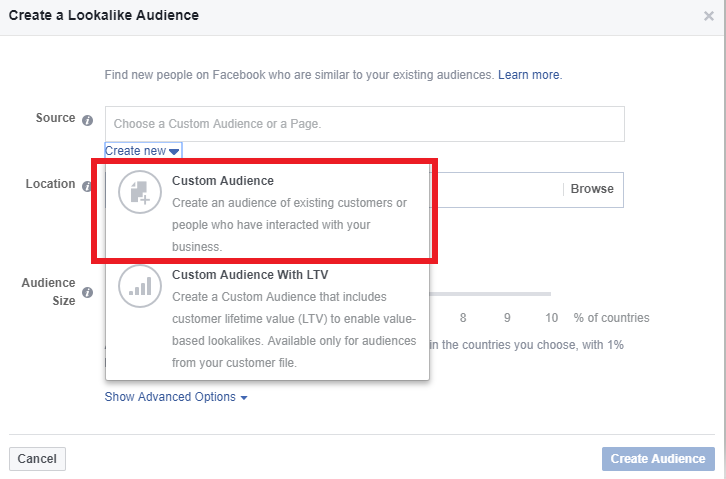Click the Create Audience button
The image size is (726, 479).
point(658,459)
